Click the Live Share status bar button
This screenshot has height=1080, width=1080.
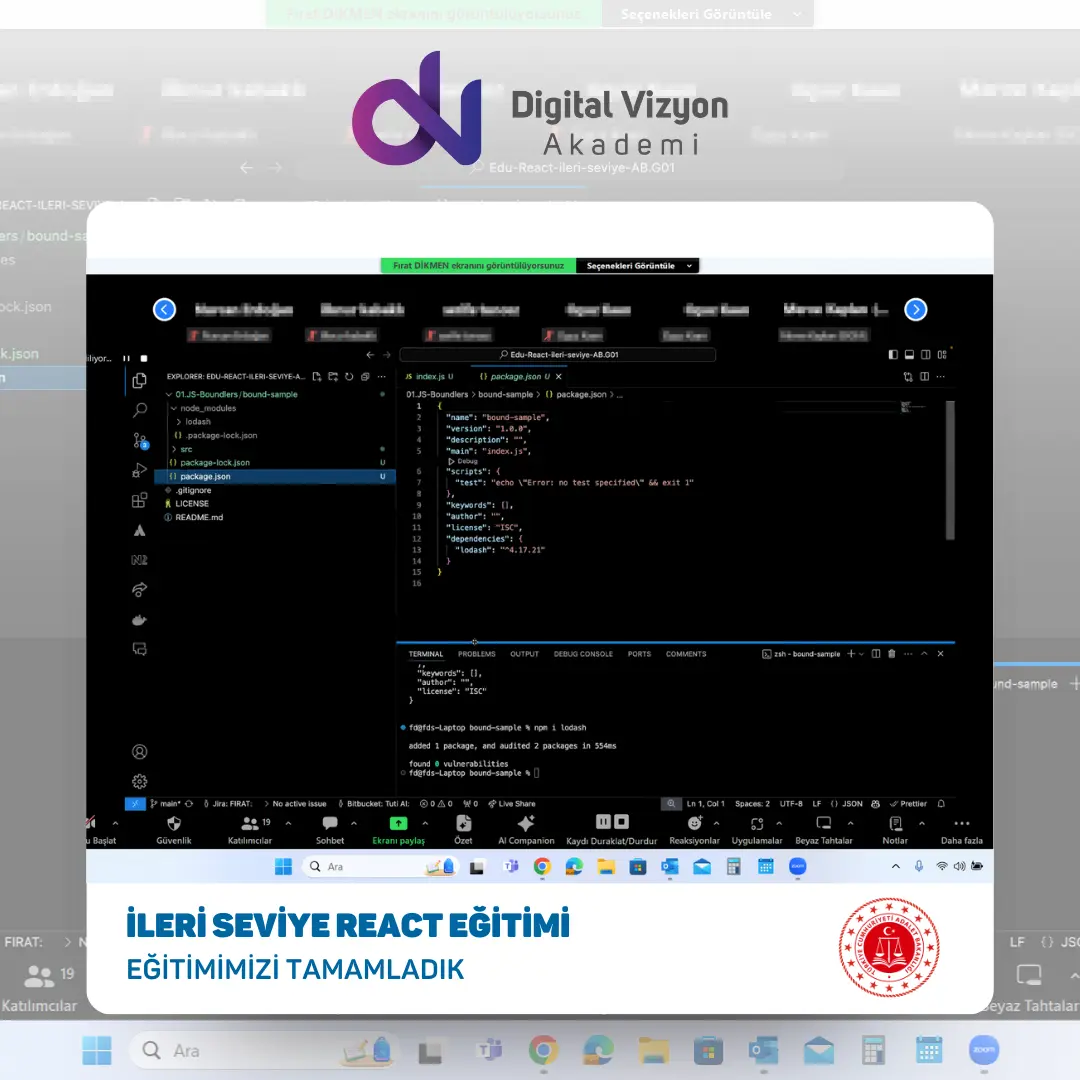tap(512, 804)
